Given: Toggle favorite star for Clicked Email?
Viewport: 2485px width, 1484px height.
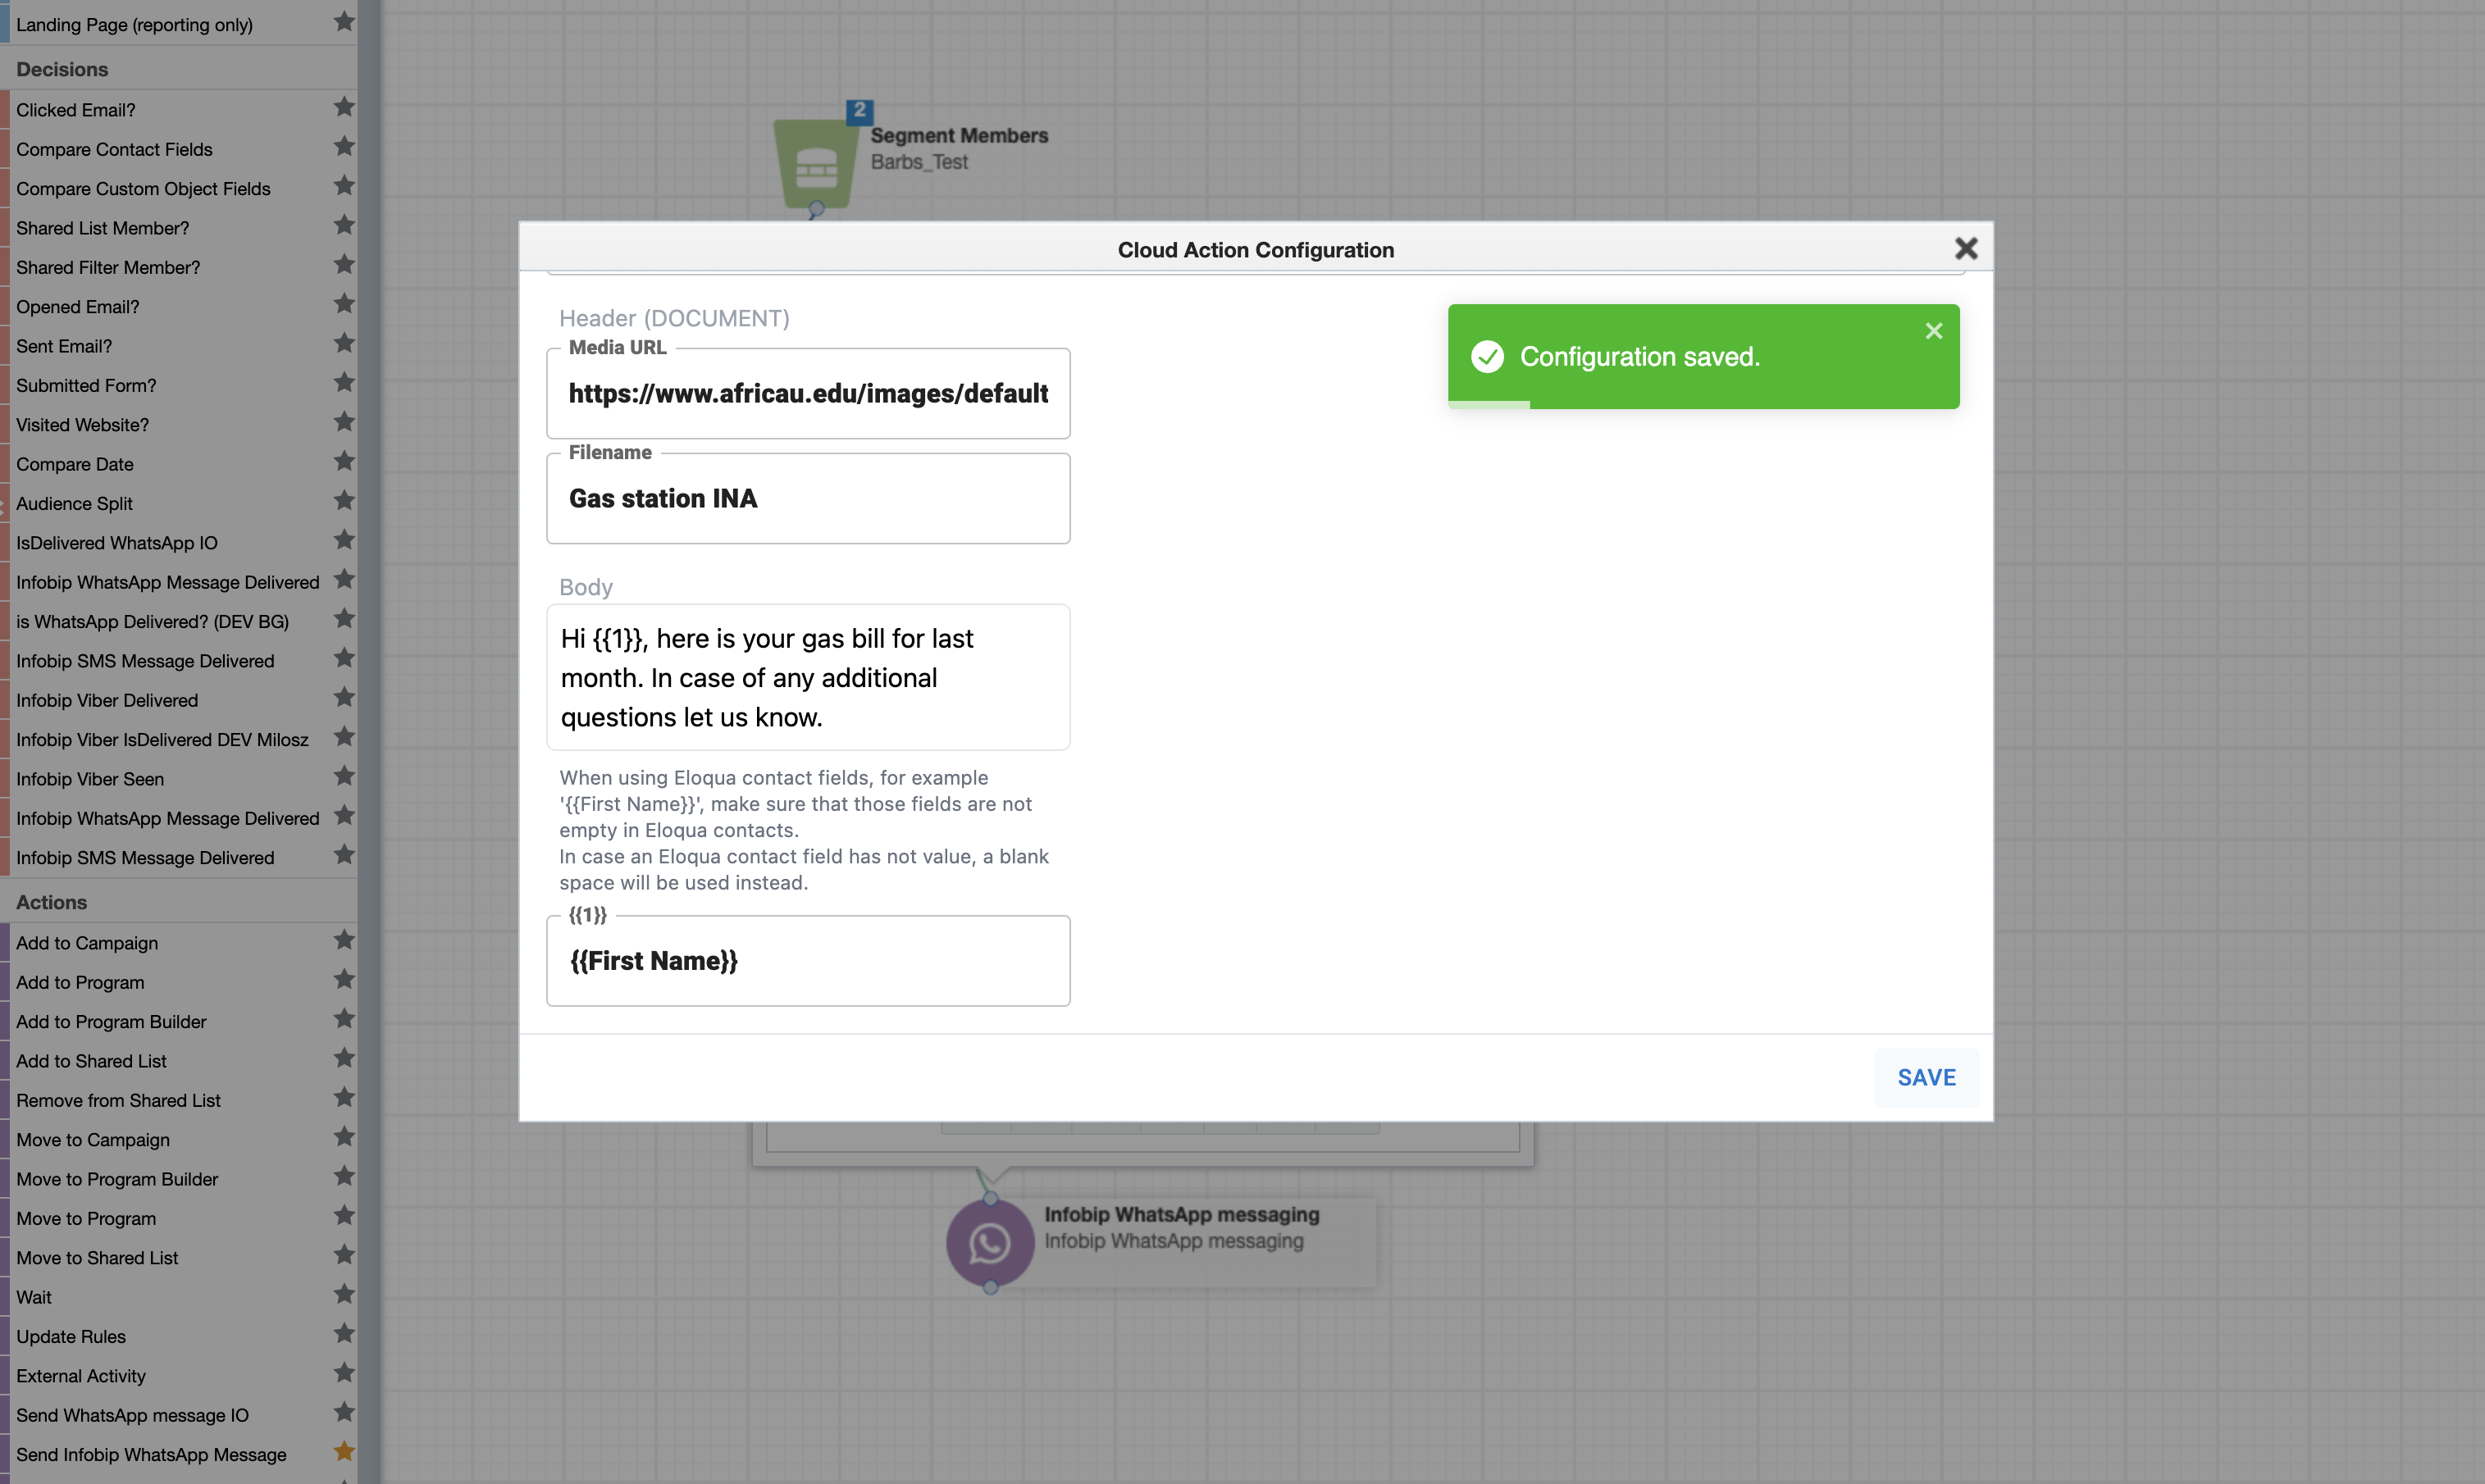Looking at the screenshot, I should click(x=344, y=107).
